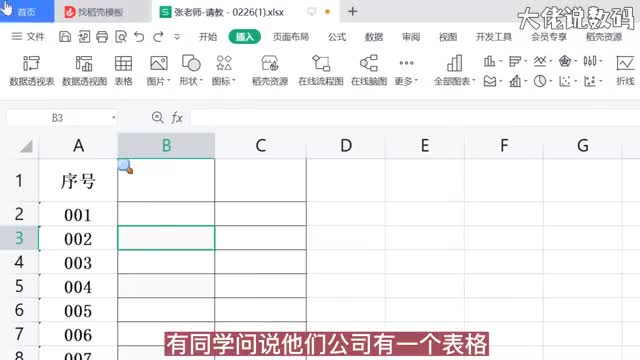The image size is (640, 360).
Task: Click the Name Box showing B3
Action: point(57,118)
